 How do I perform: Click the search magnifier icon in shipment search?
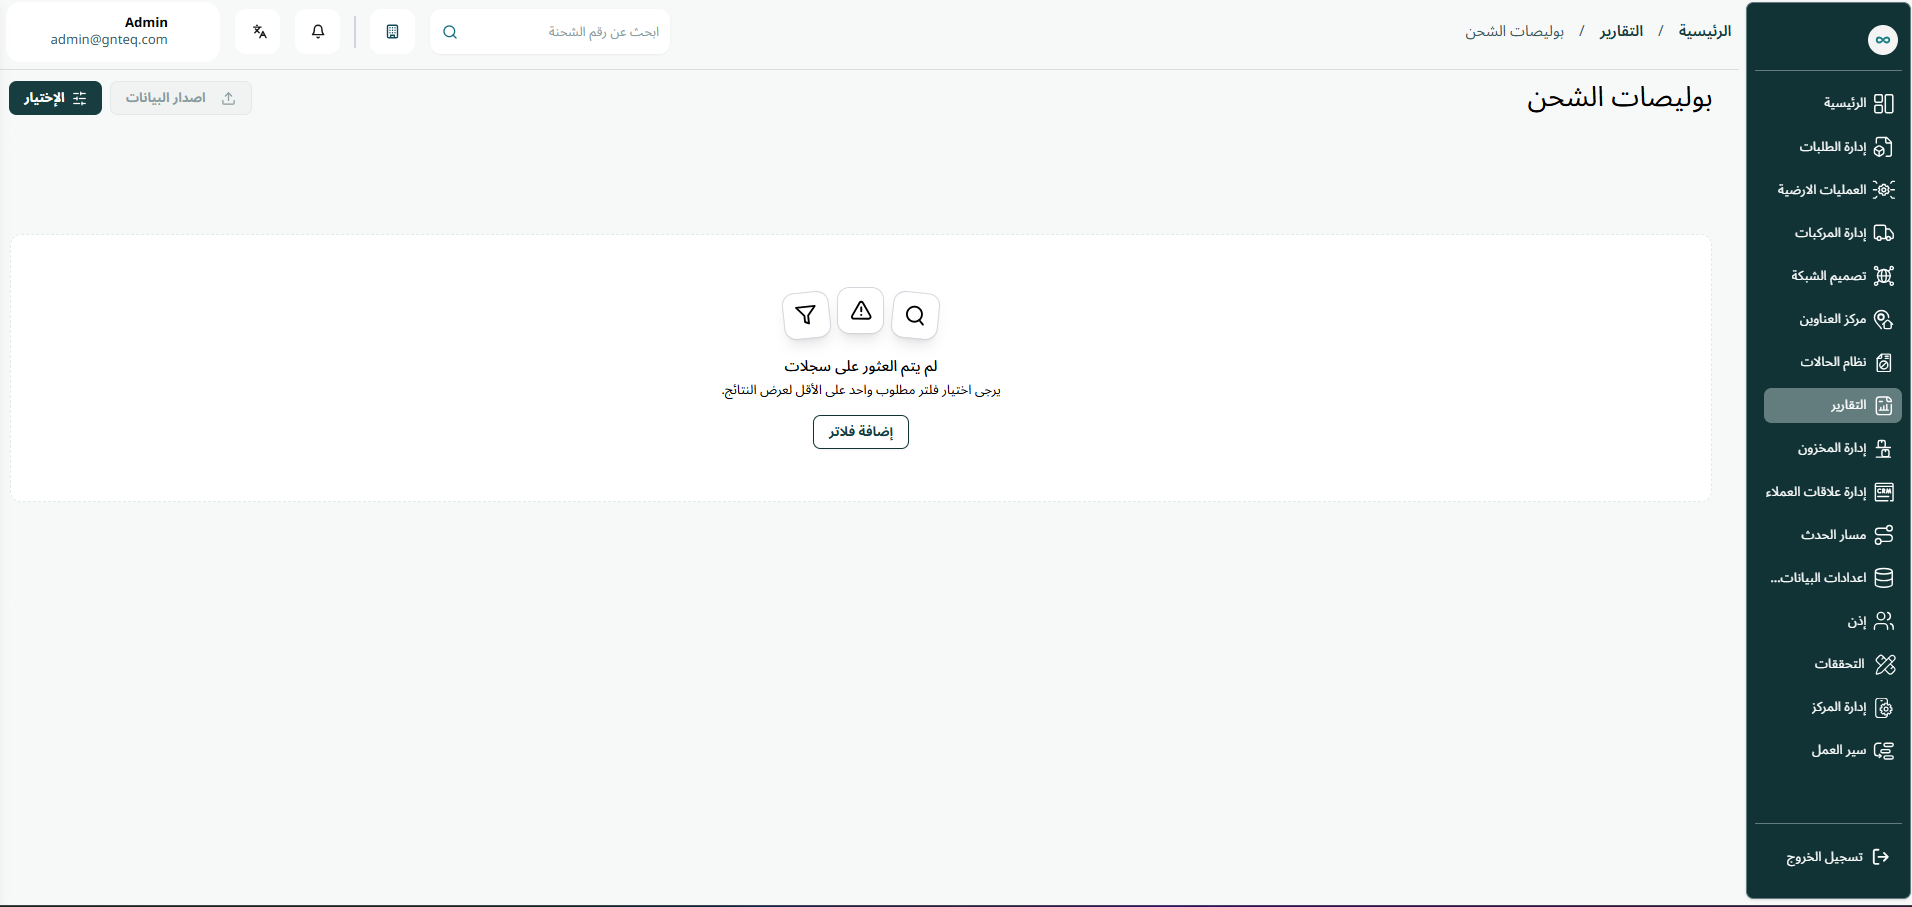(450, 32)
